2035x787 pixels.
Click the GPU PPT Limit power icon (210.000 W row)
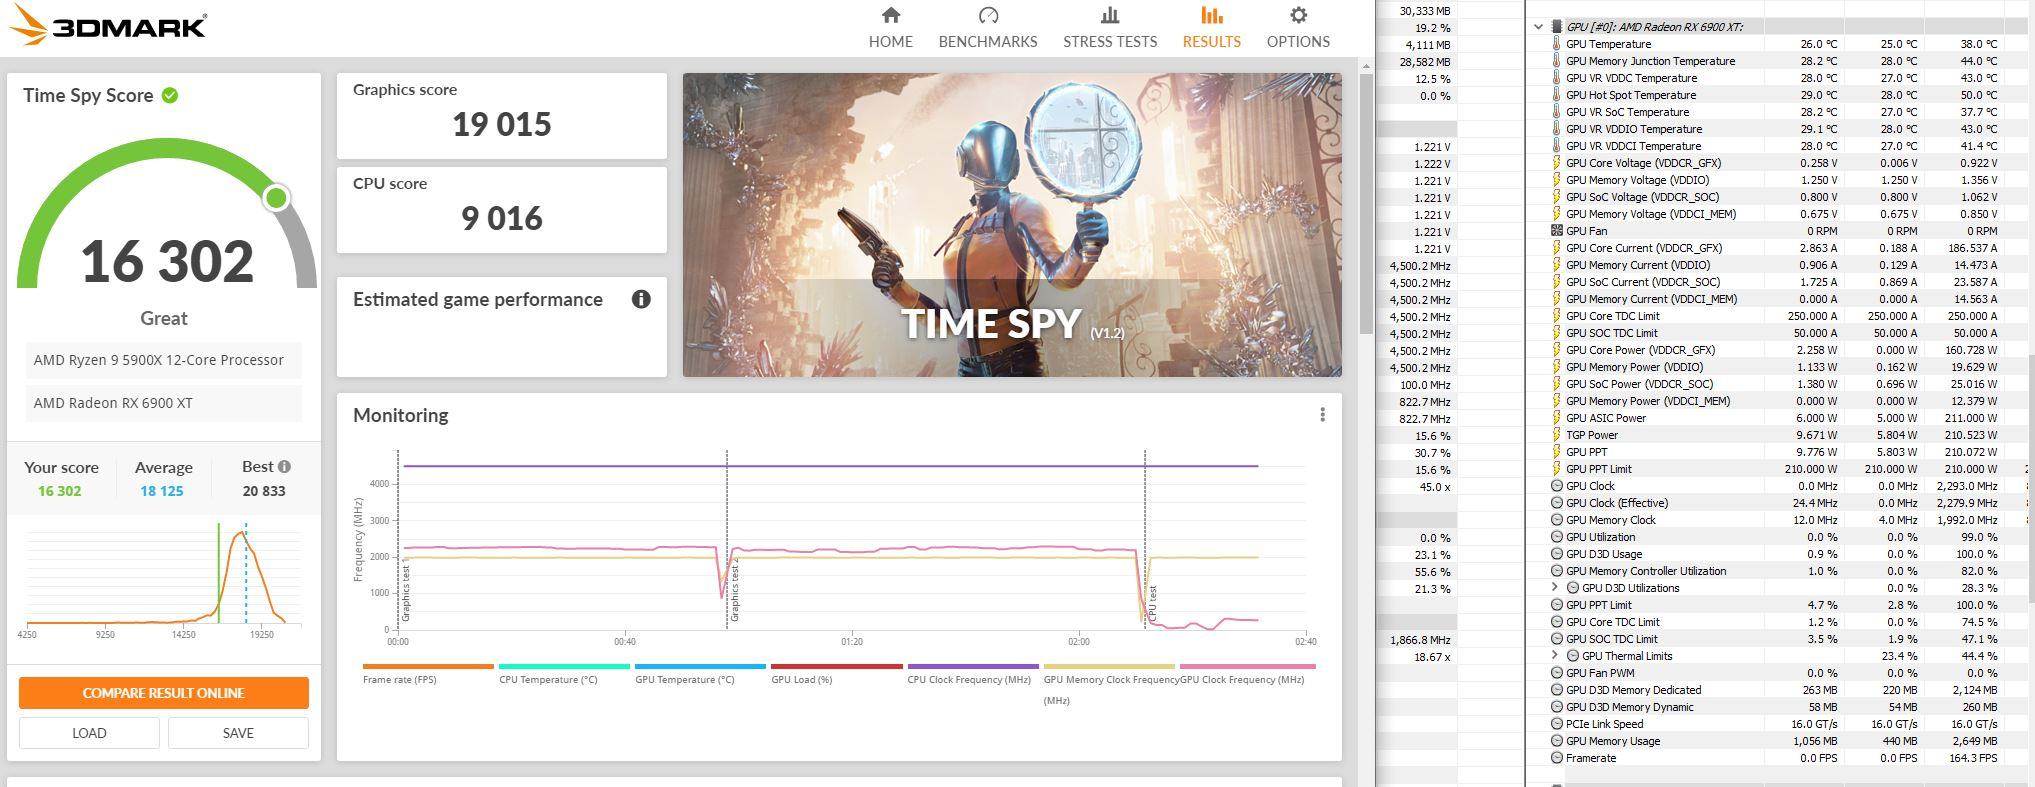tap(1556, 469)
